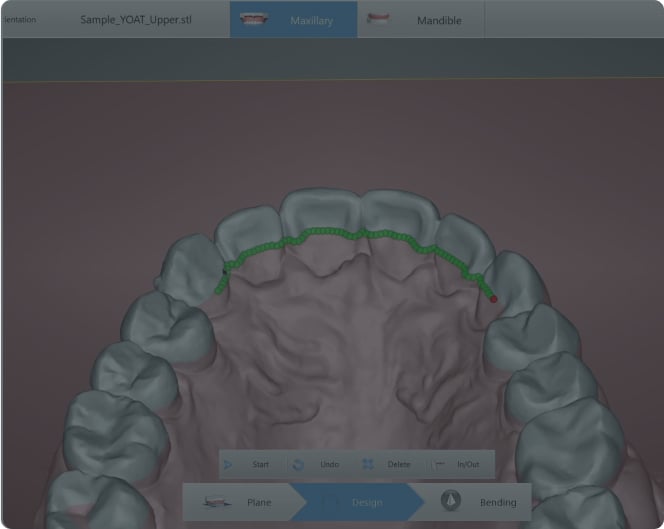Click the Mandible teeth icon
Screen dimensions: 664x529
(x=378, y=20)
